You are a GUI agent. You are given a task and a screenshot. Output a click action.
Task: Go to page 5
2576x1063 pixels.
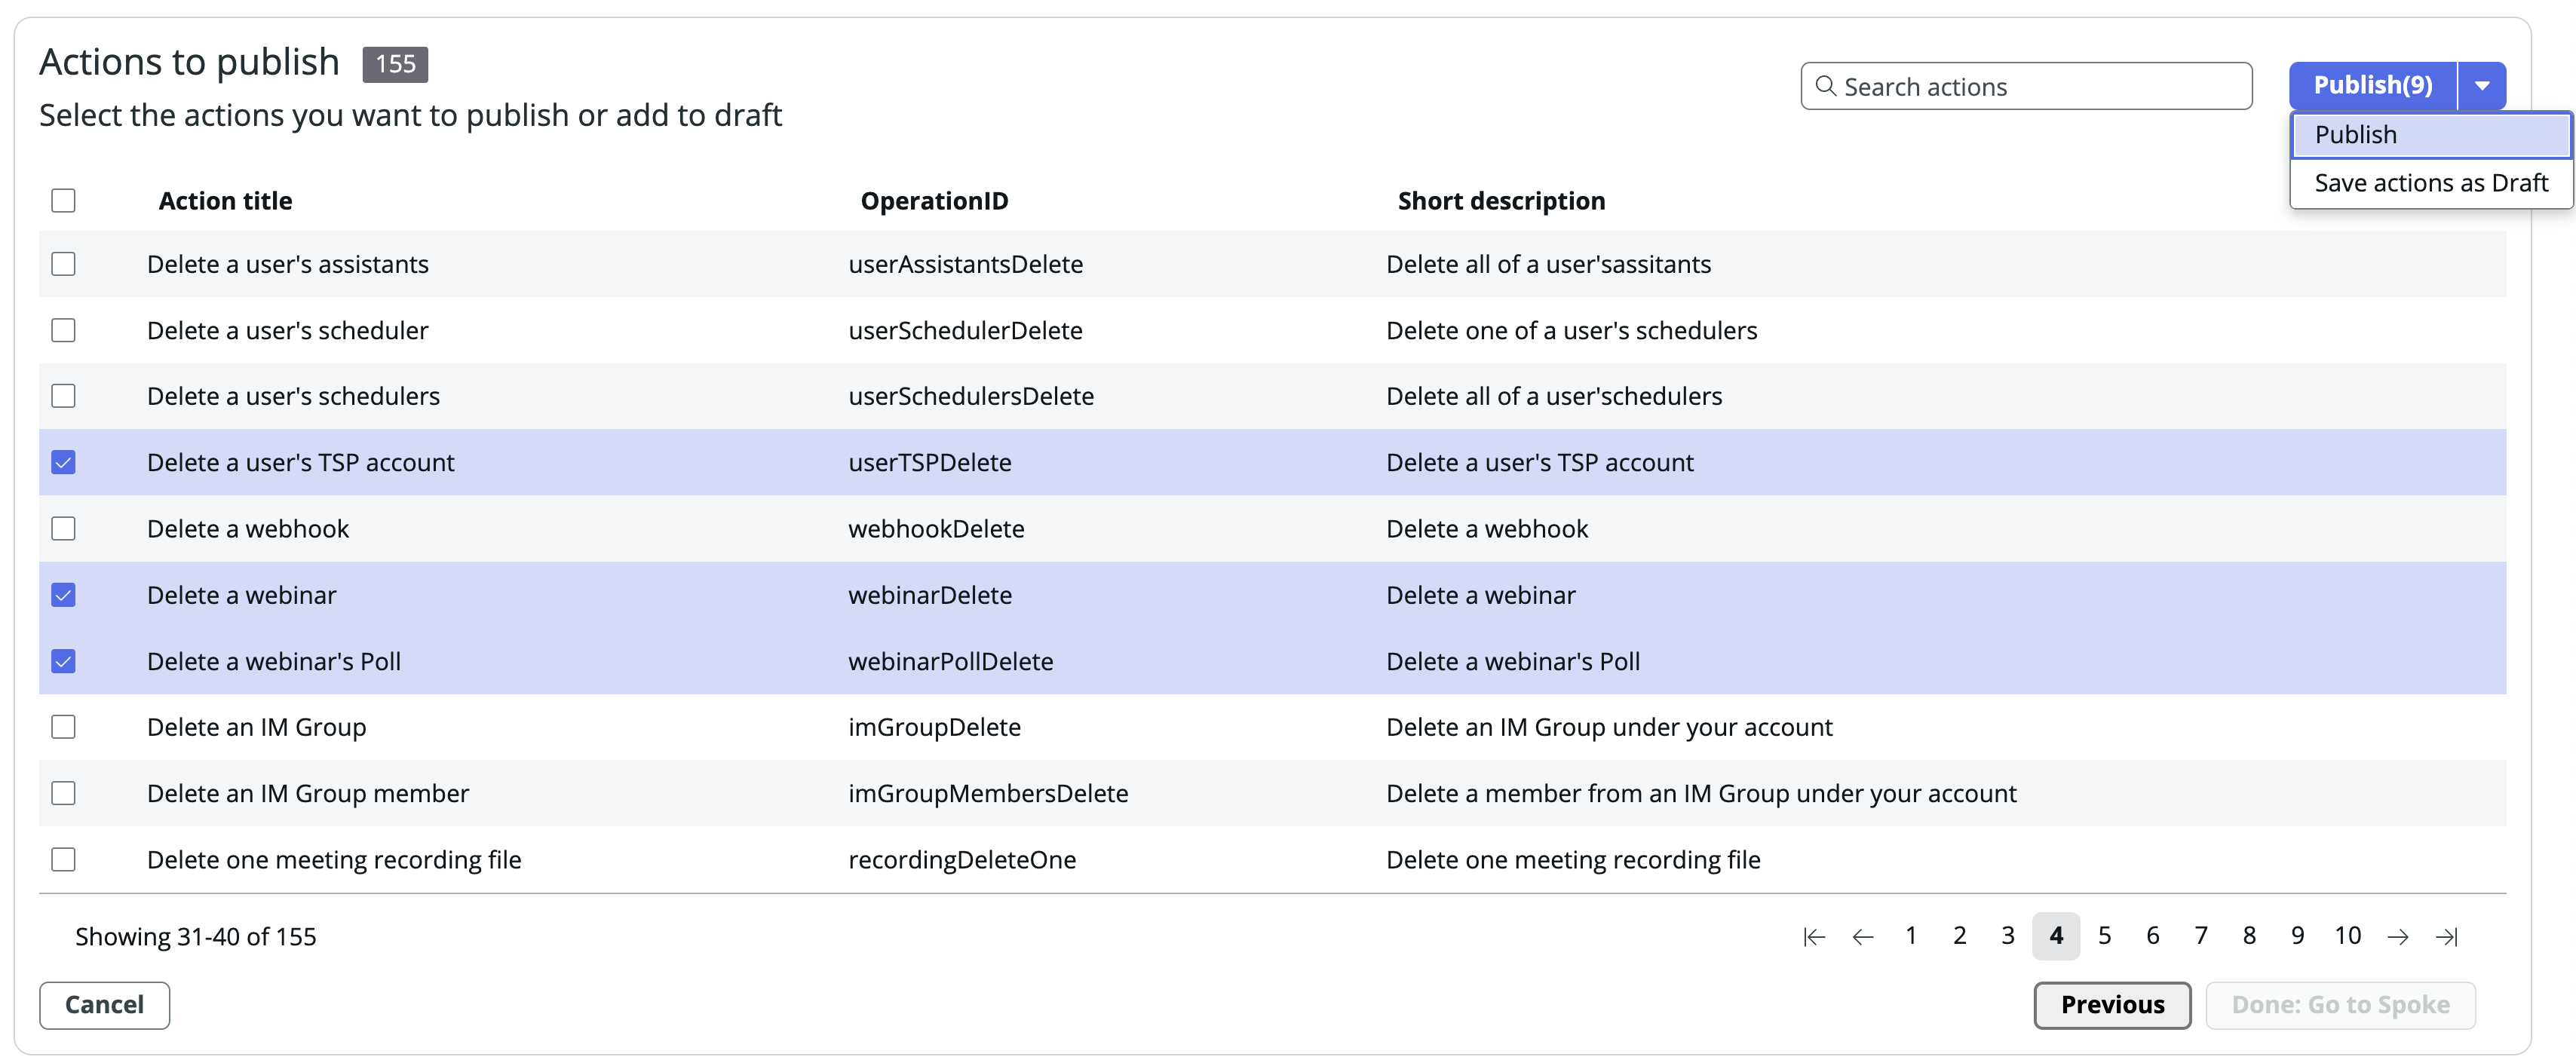coord(2105,936)
